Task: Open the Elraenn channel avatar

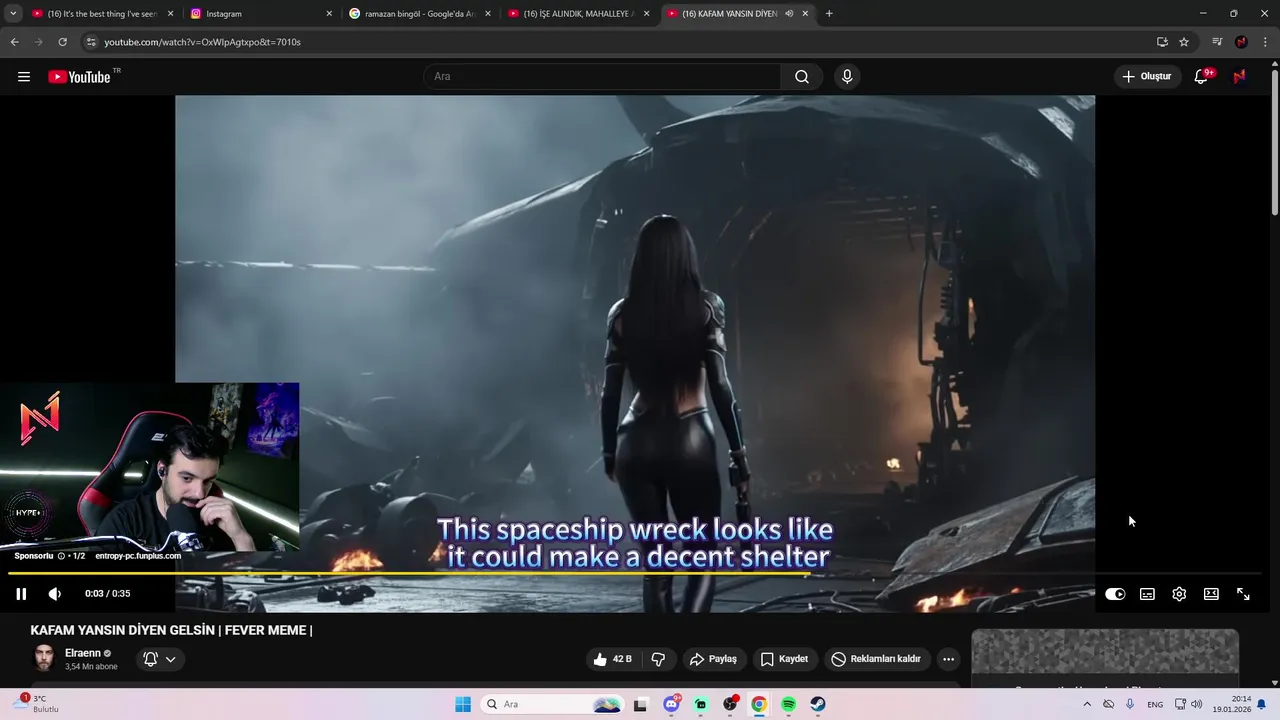Action: (44, 658)
